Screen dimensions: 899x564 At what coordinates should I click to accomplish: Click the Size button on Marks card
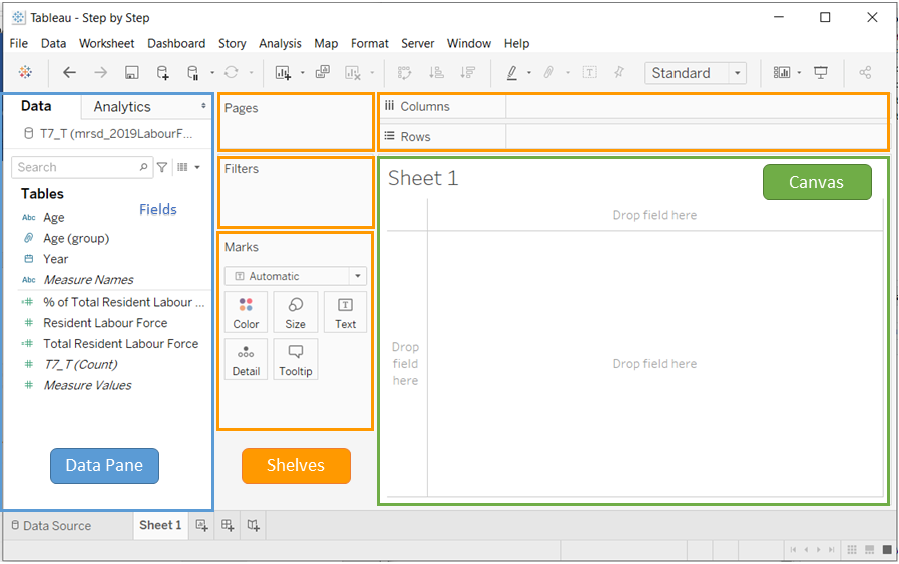[295, 312]
